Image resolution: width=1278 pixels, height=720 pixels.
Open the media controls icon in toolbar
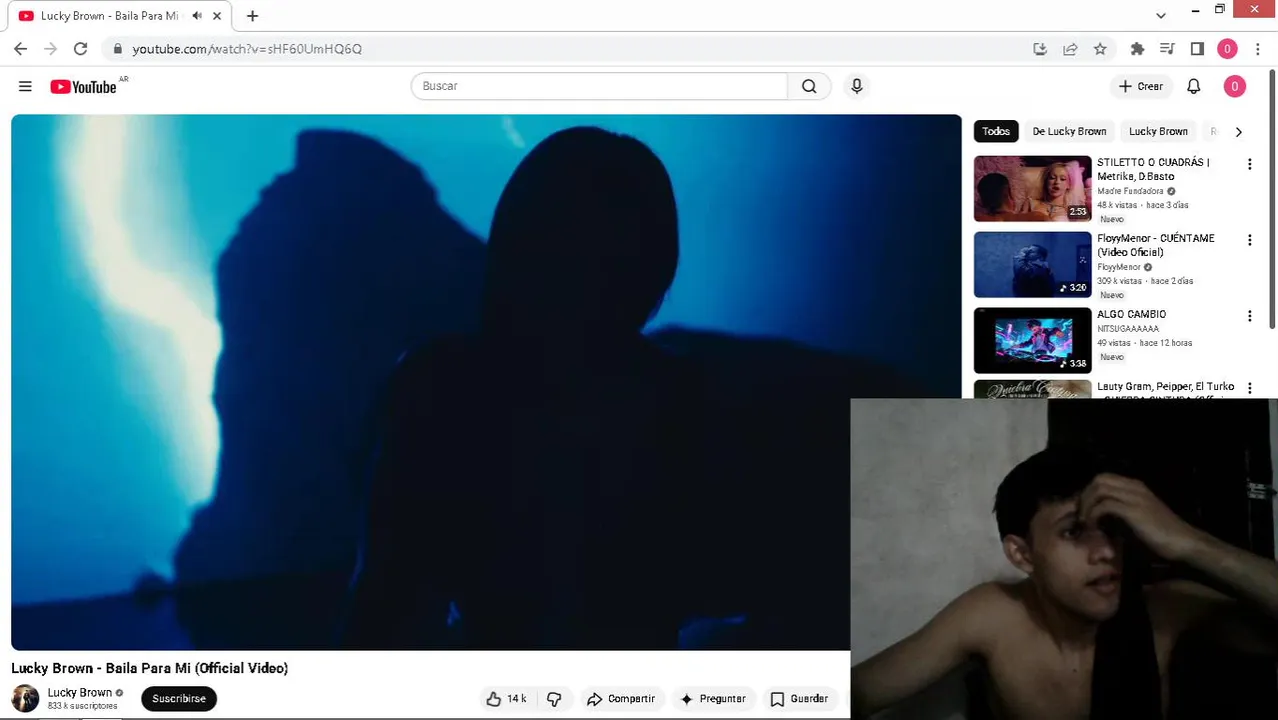coord(1167,48)
